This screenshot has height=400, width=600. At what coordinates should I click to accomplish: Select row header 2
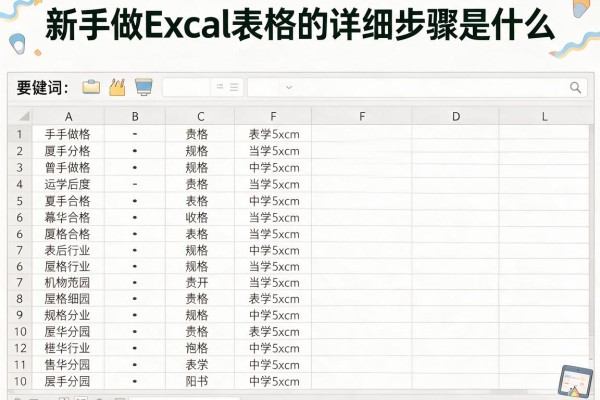pos(20,151)
